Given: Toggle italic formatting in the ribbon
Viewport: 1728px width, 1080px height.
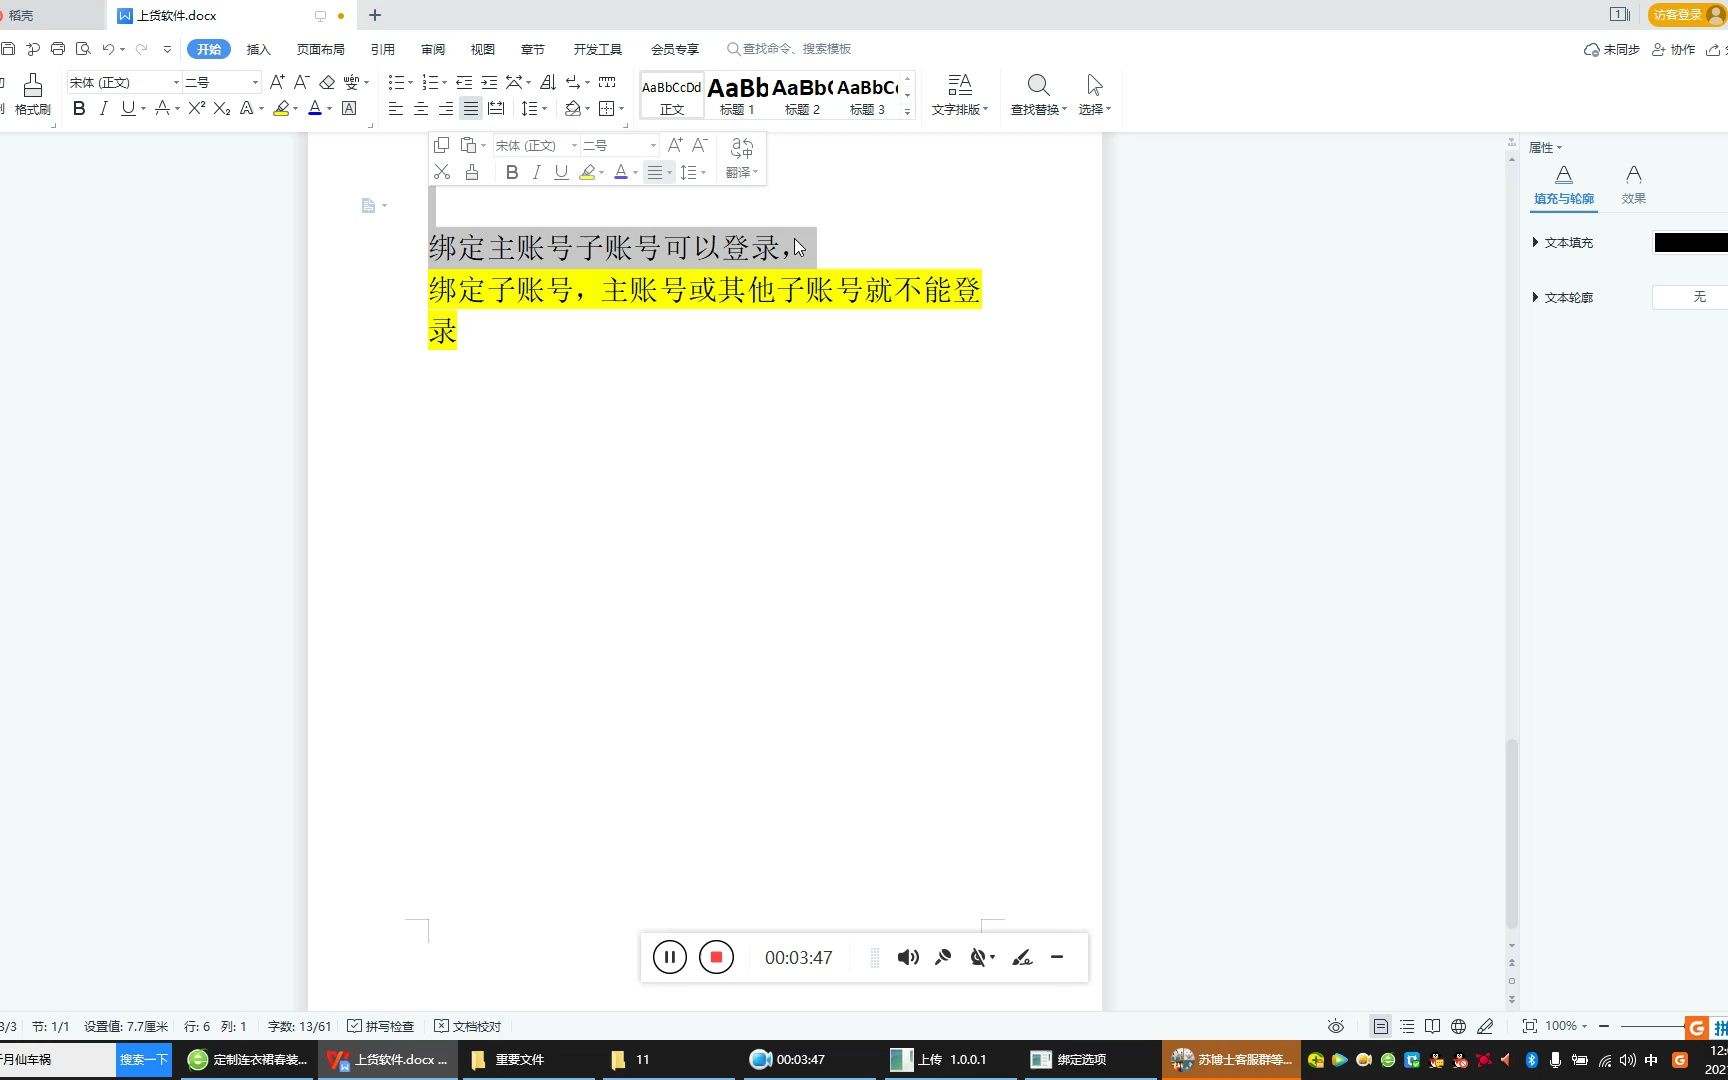Looking at the screenshot, I should click(103, 108).
